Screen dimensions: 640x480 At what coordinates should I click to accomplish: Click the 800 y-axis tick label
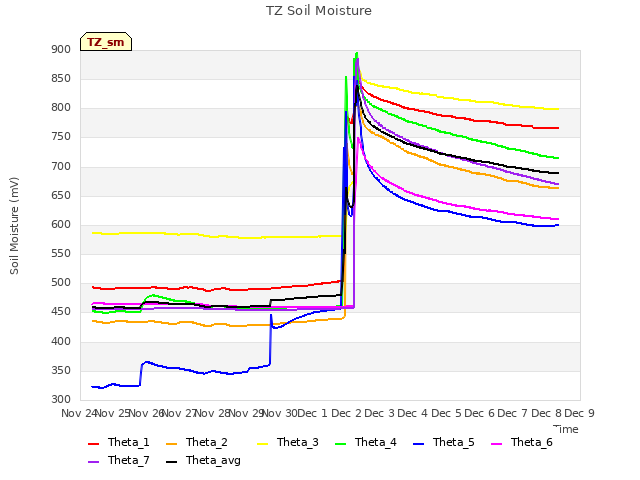pos(61,108)
